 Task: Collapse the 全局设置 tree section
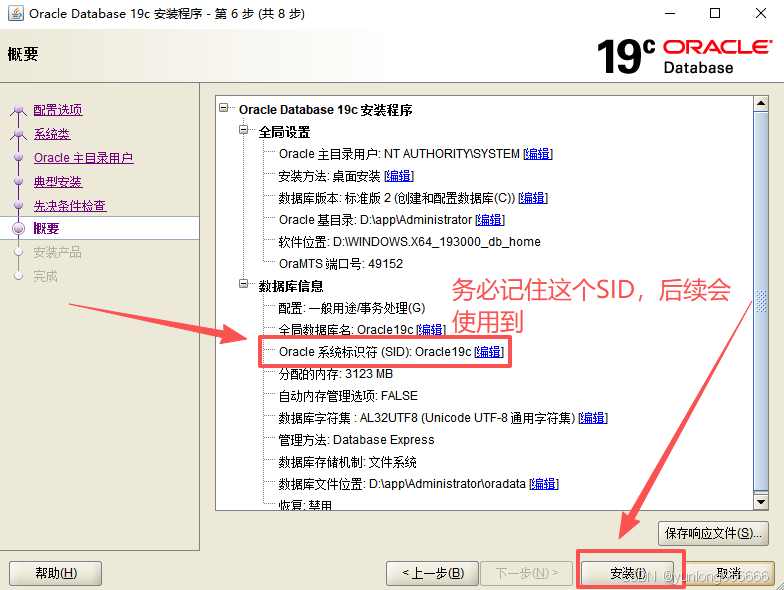(244, 130)
